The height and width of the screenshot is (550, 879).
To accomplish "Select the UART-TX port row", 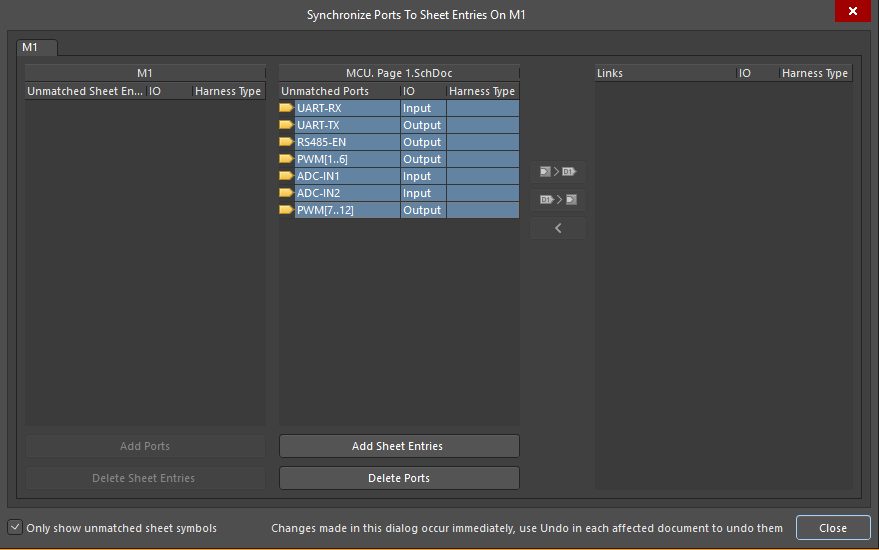I will [x=347, y=125].
